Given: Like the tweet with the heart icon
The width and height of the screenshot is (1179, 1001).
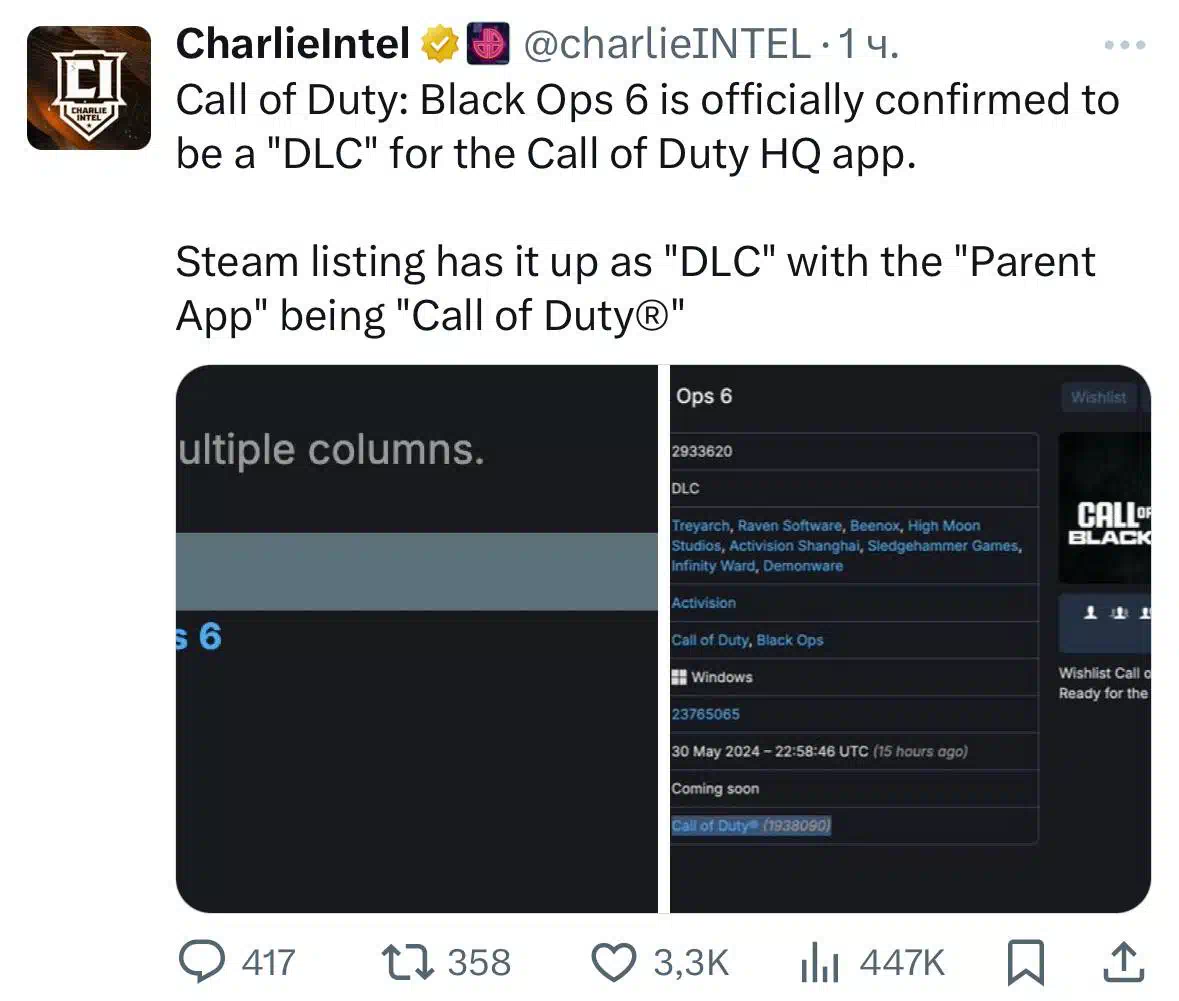Looking at the screenshot, I should (x=614, y=962).
